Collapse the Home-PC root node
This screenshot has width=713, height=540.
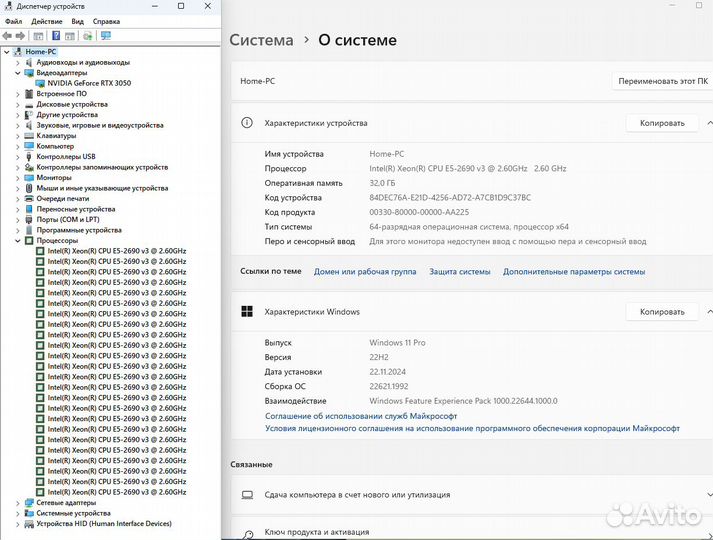click(x=6, y=52)
